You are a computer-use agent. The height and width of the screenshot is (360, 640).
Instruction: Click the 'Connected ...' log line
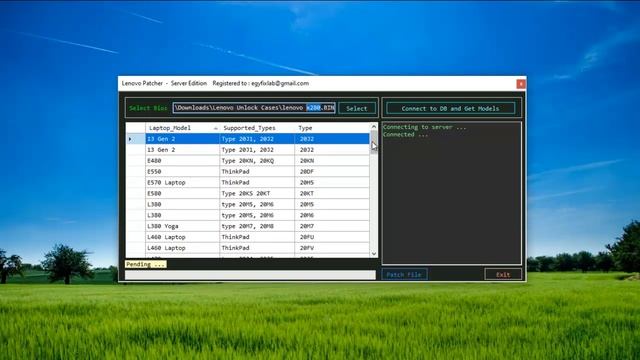click(x=405, y=134)
